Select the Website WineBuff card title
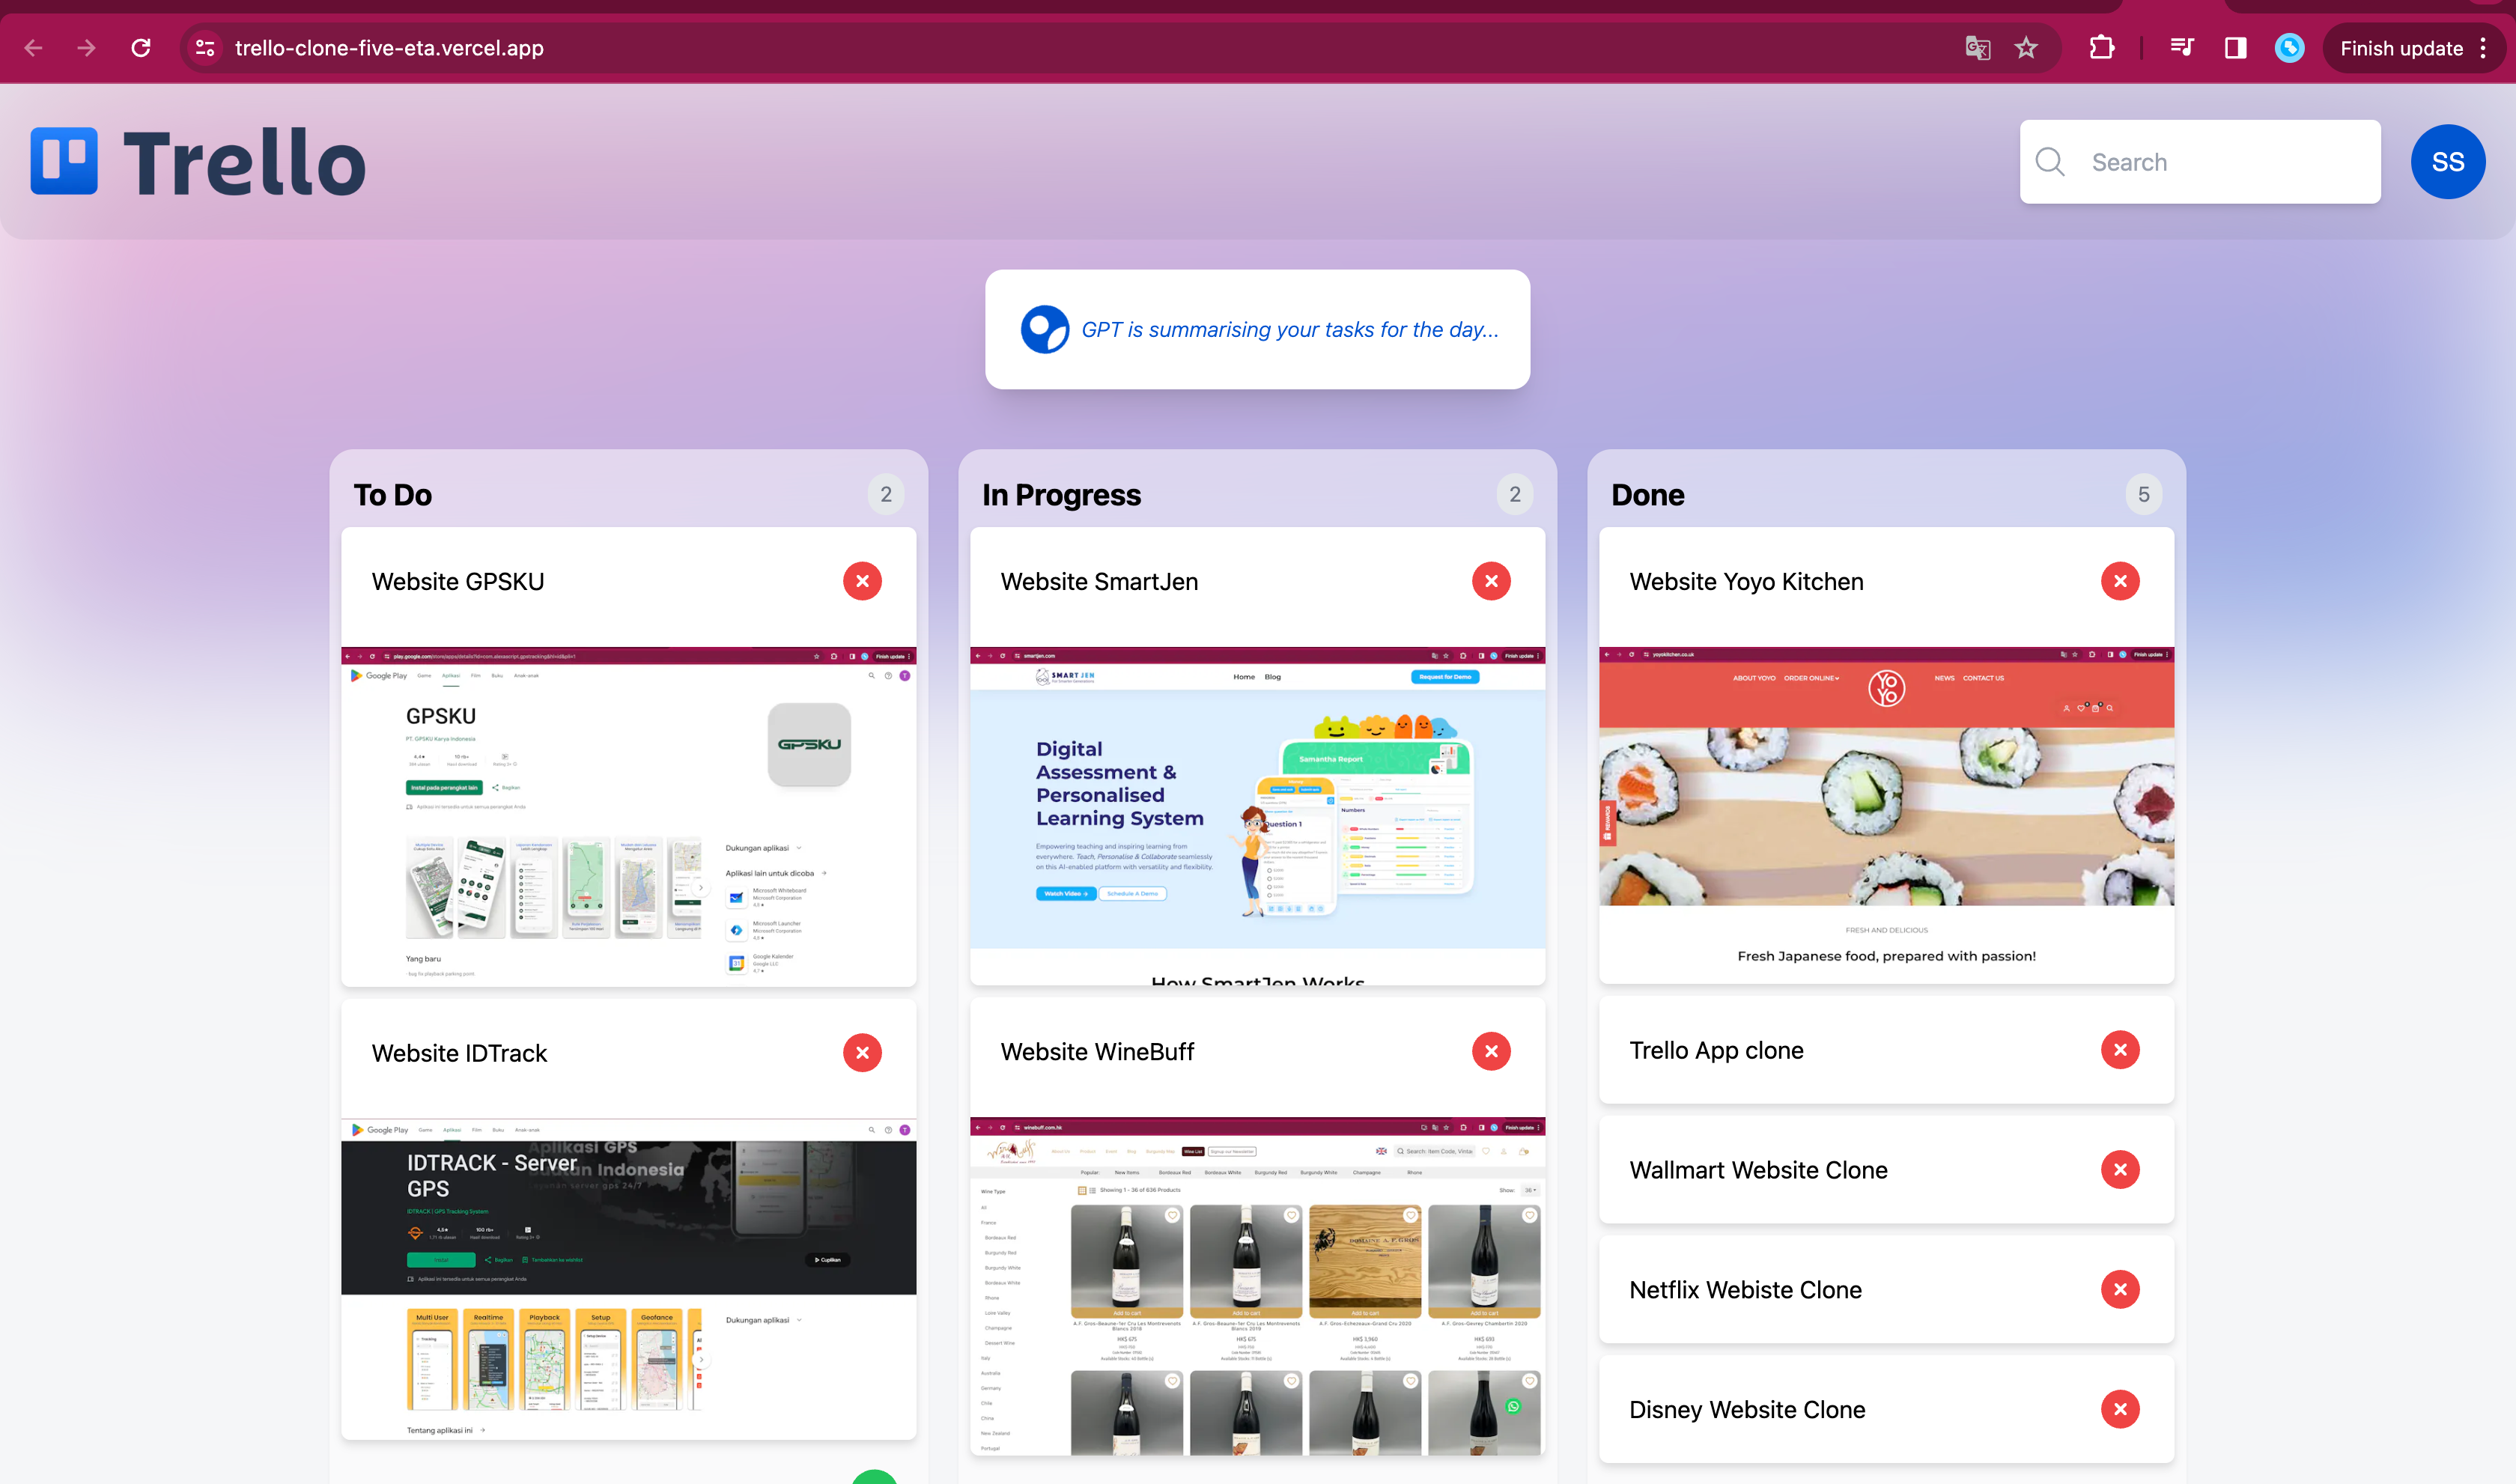This screenshot has height=1484, width=2516. (1097, 1052)
